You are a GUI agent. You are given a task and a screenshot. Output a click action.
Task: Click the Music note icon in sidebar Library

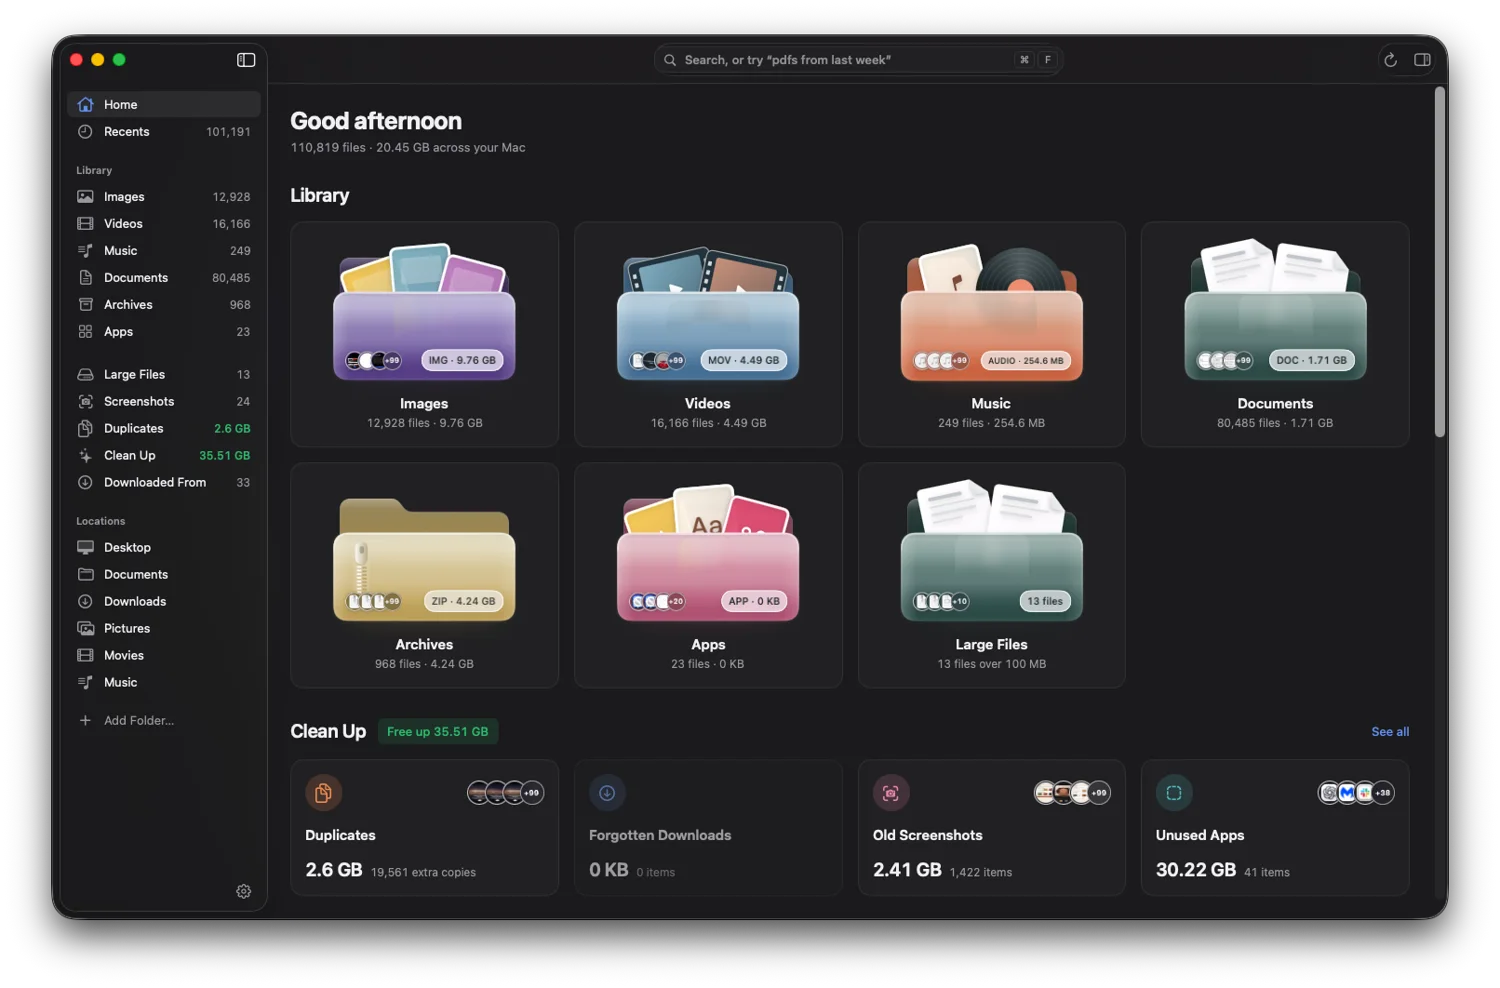[x=86, y=250]
